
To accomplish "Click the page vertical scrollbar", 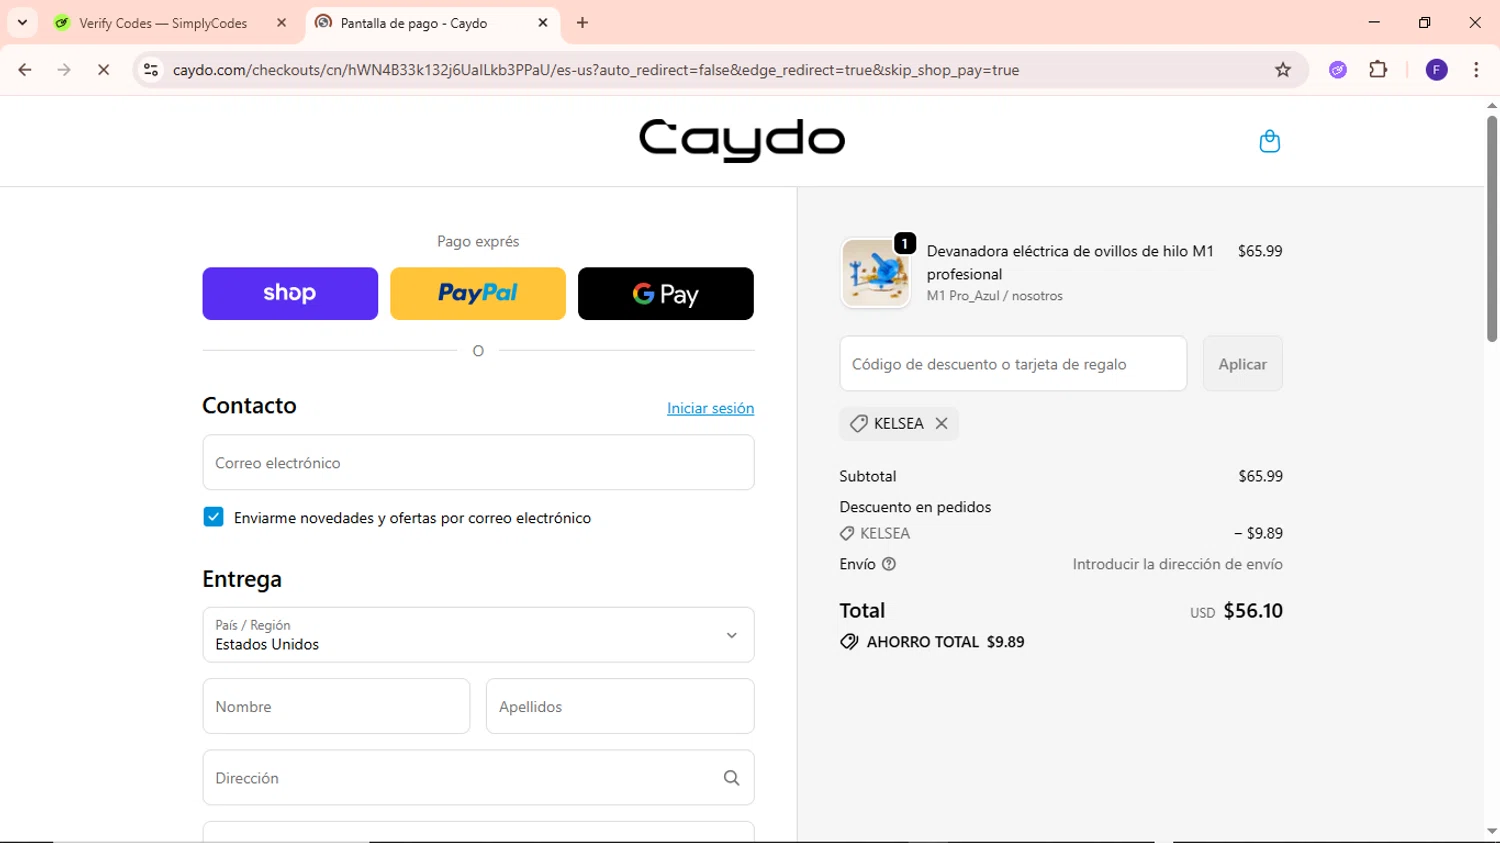I will coord(1491,228).
